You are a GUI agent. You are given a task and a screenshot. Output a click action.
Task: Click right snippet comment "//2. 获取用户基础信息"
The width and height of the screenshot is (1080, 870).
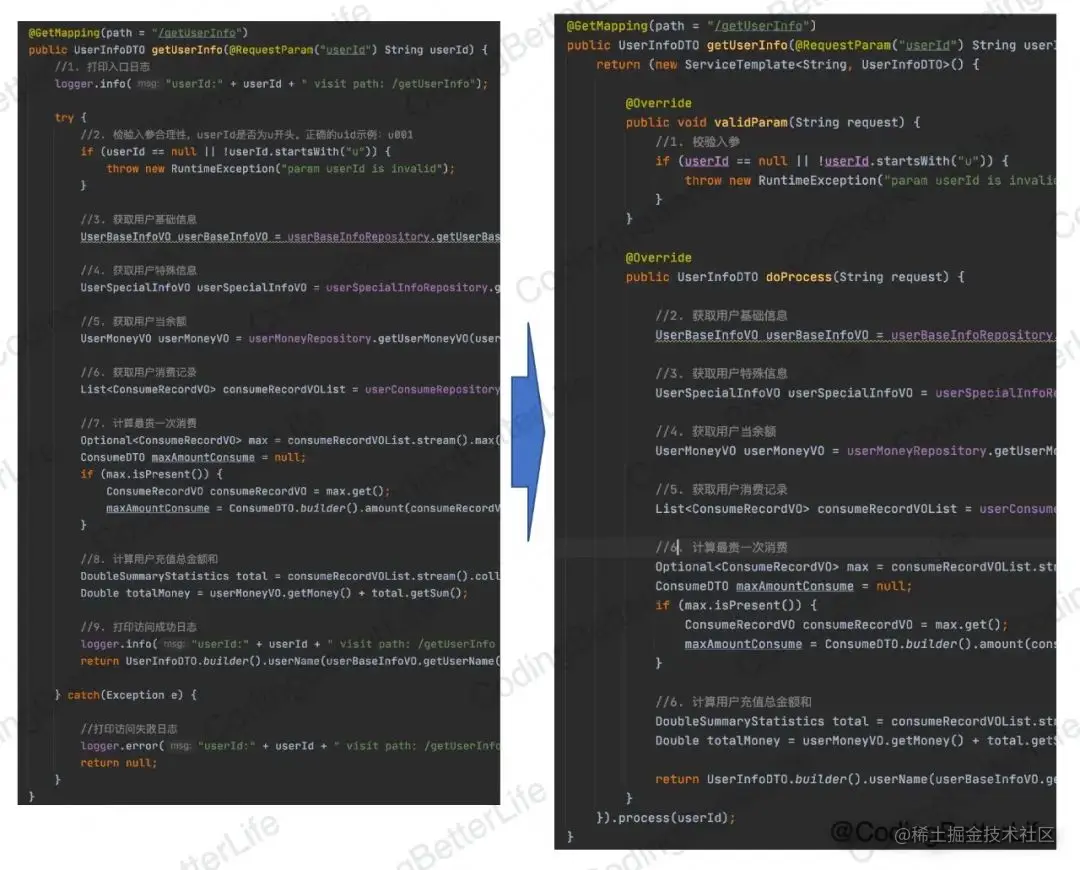[721, 315]
